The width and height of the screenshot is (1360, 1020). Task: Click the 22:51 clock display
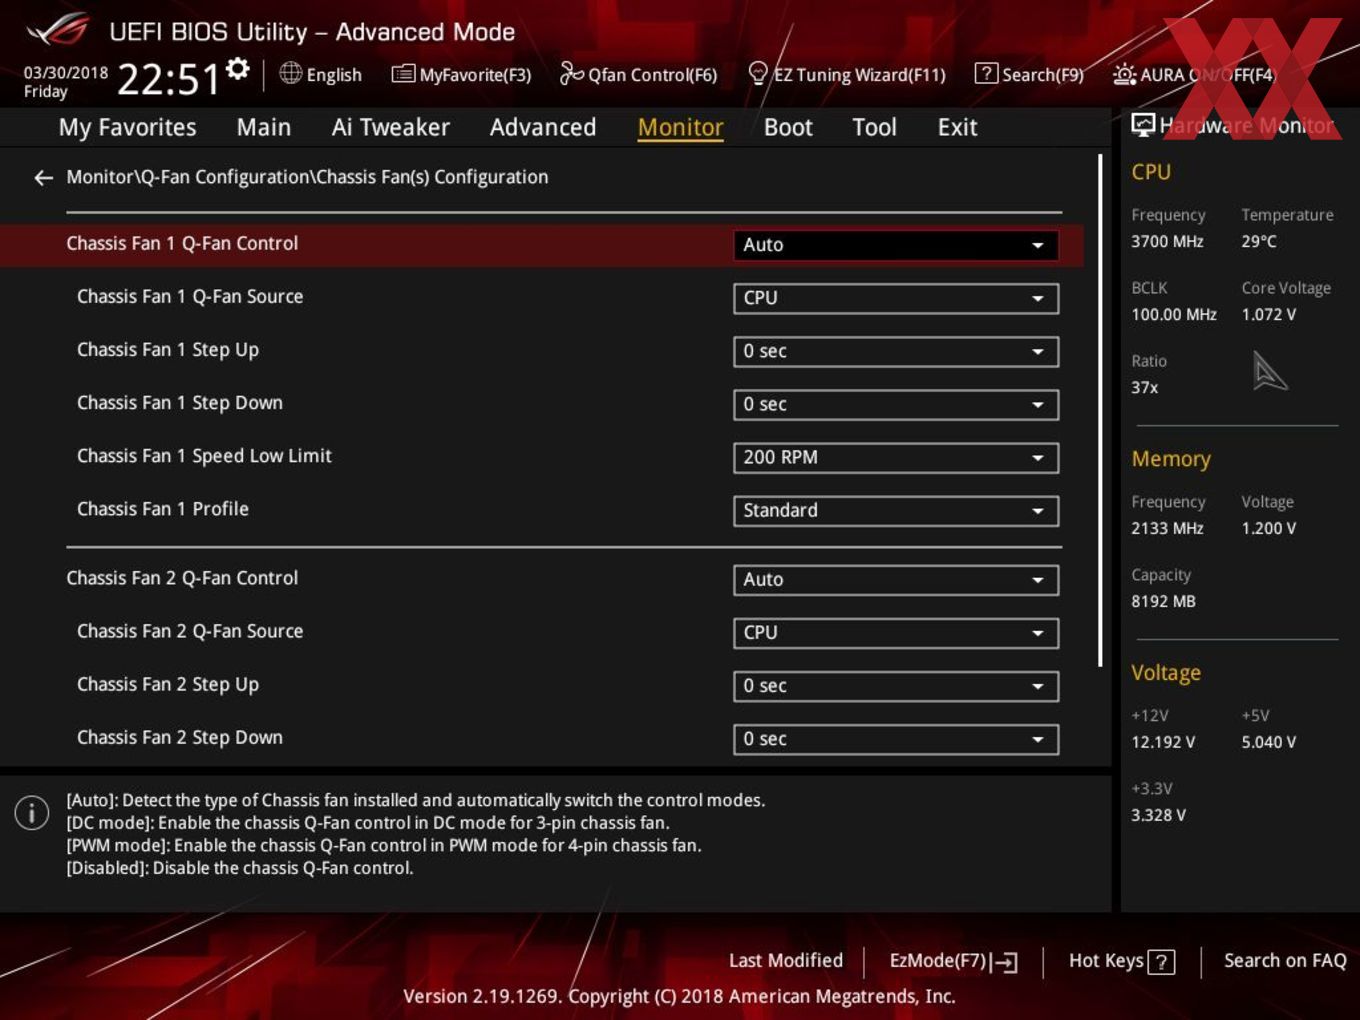[x=168, y=79]
